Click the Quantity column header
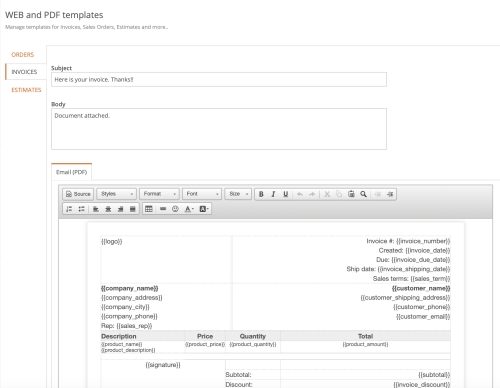This screenshot has width=500, height=388. pos(253,336)
